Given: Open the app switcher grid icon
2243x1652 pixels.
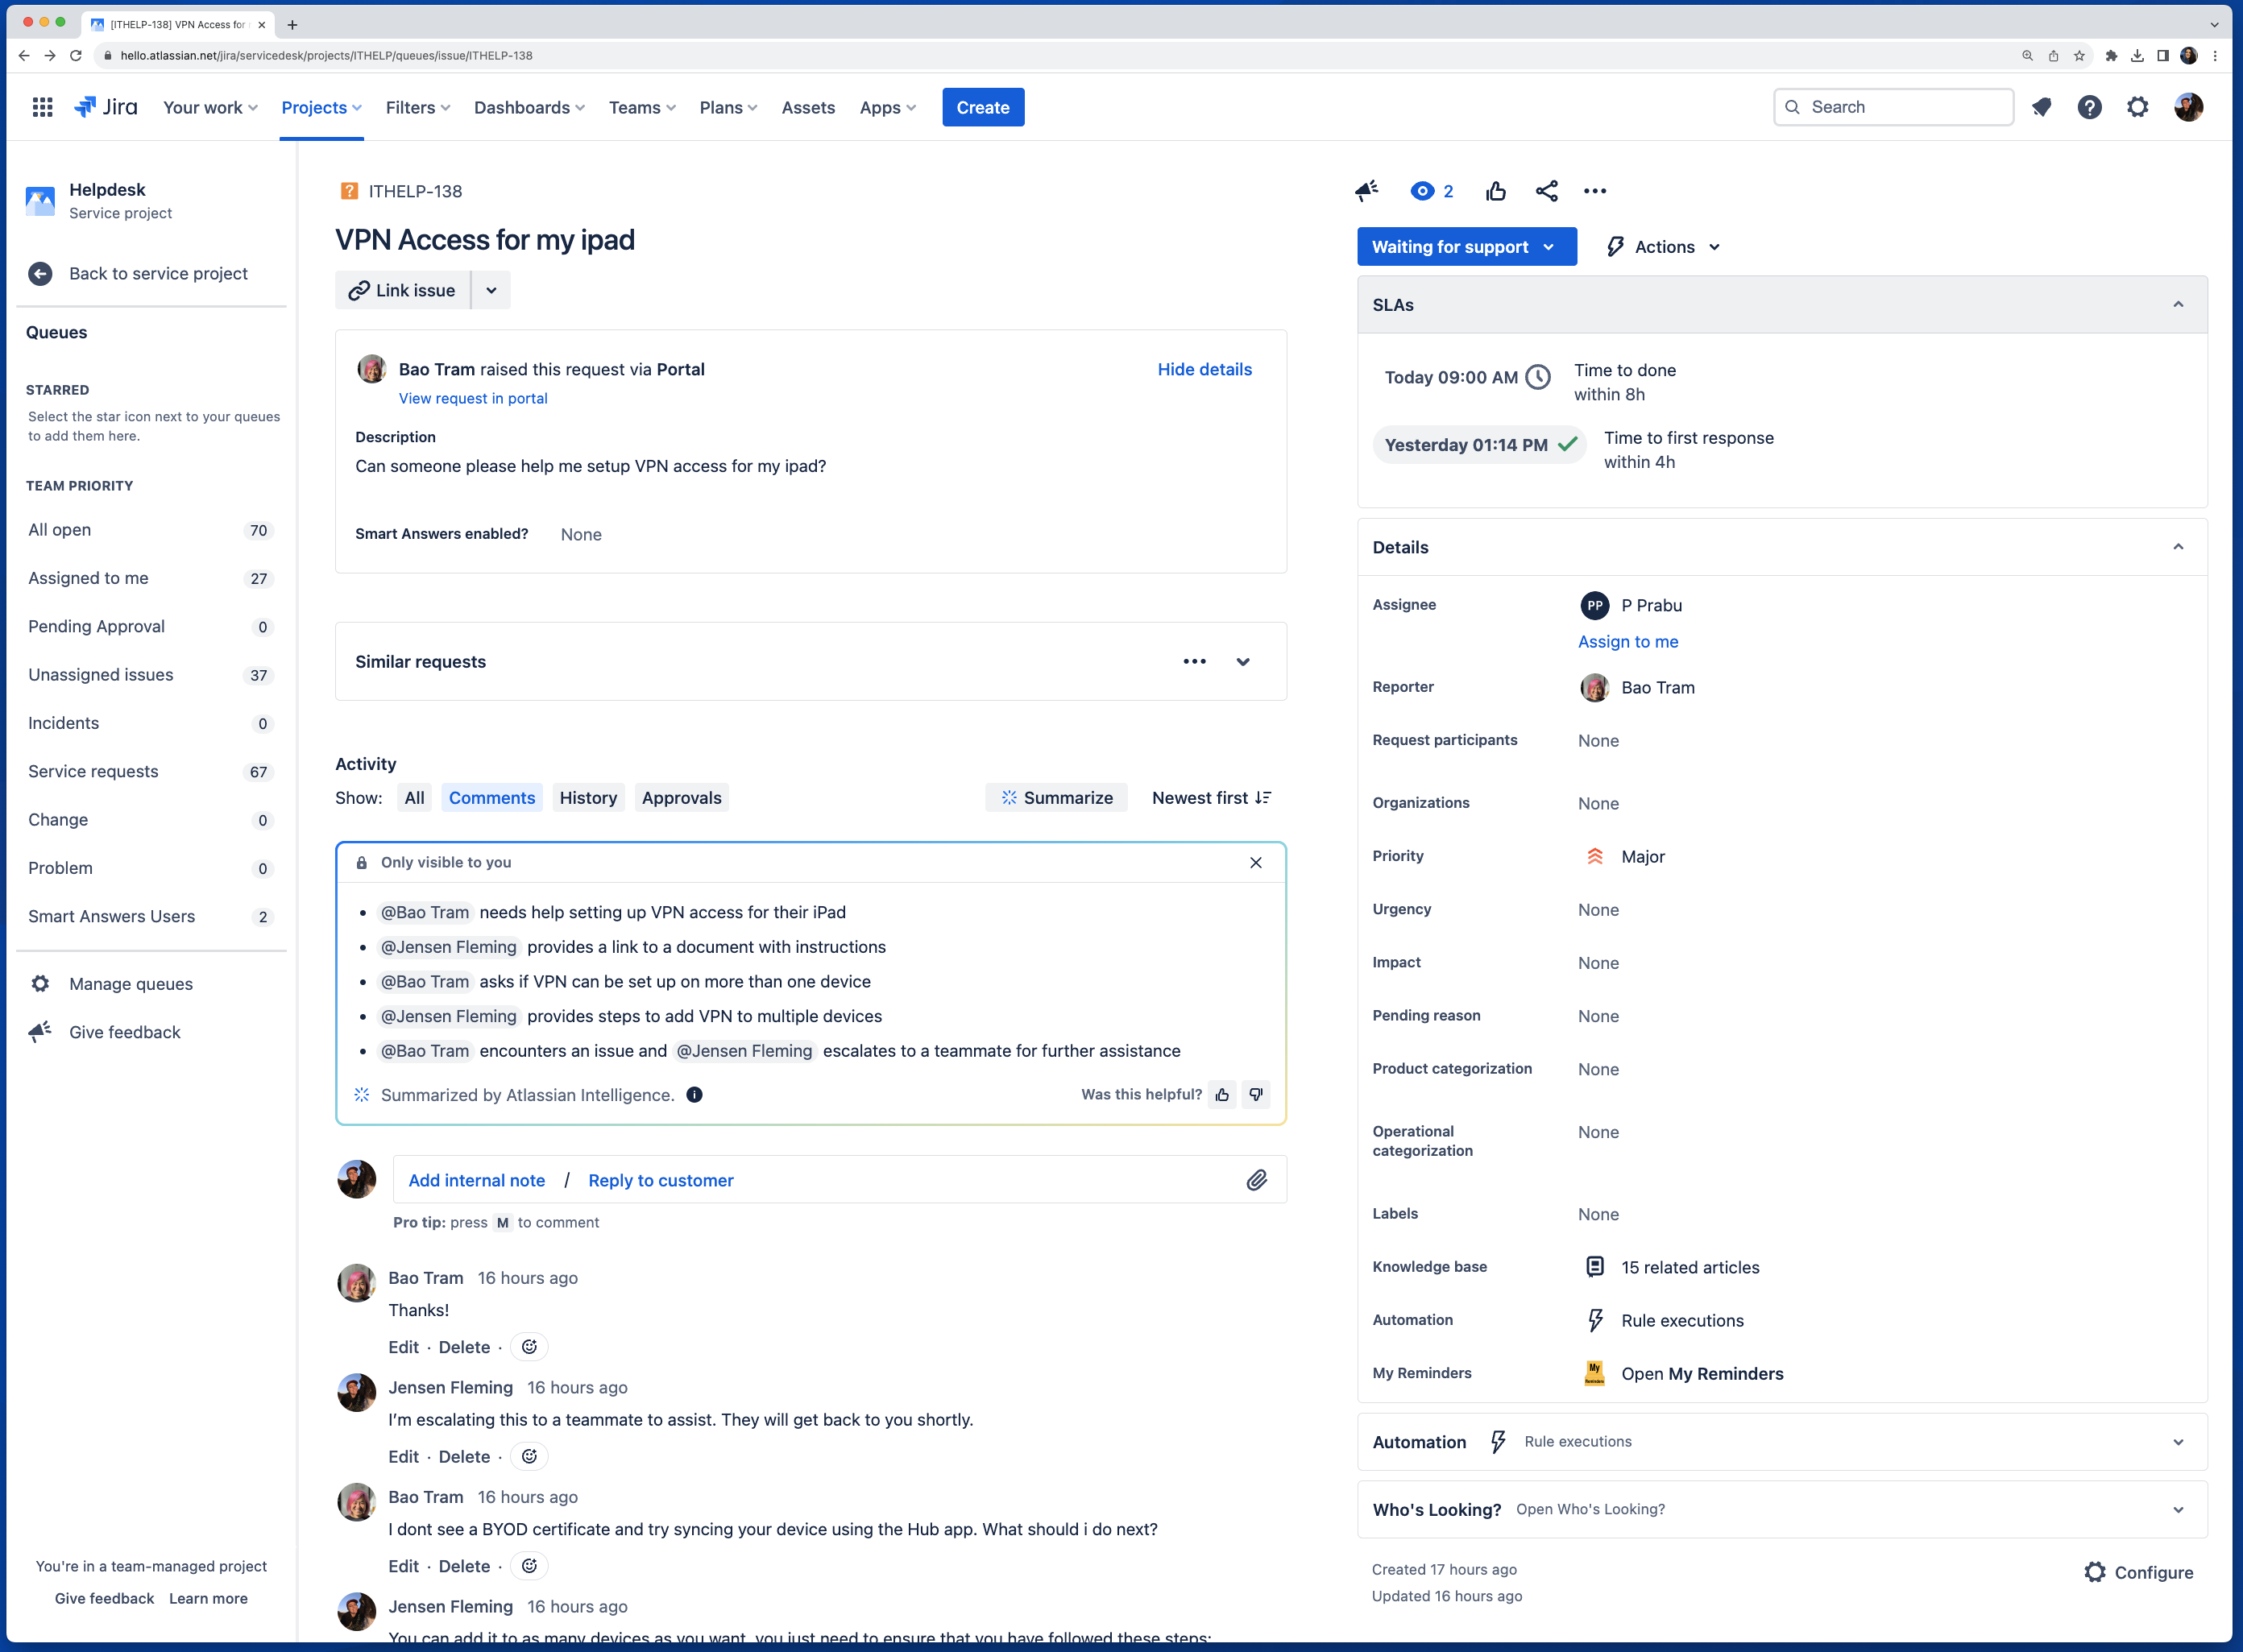Looking at the screenshot, I should 42,107.
